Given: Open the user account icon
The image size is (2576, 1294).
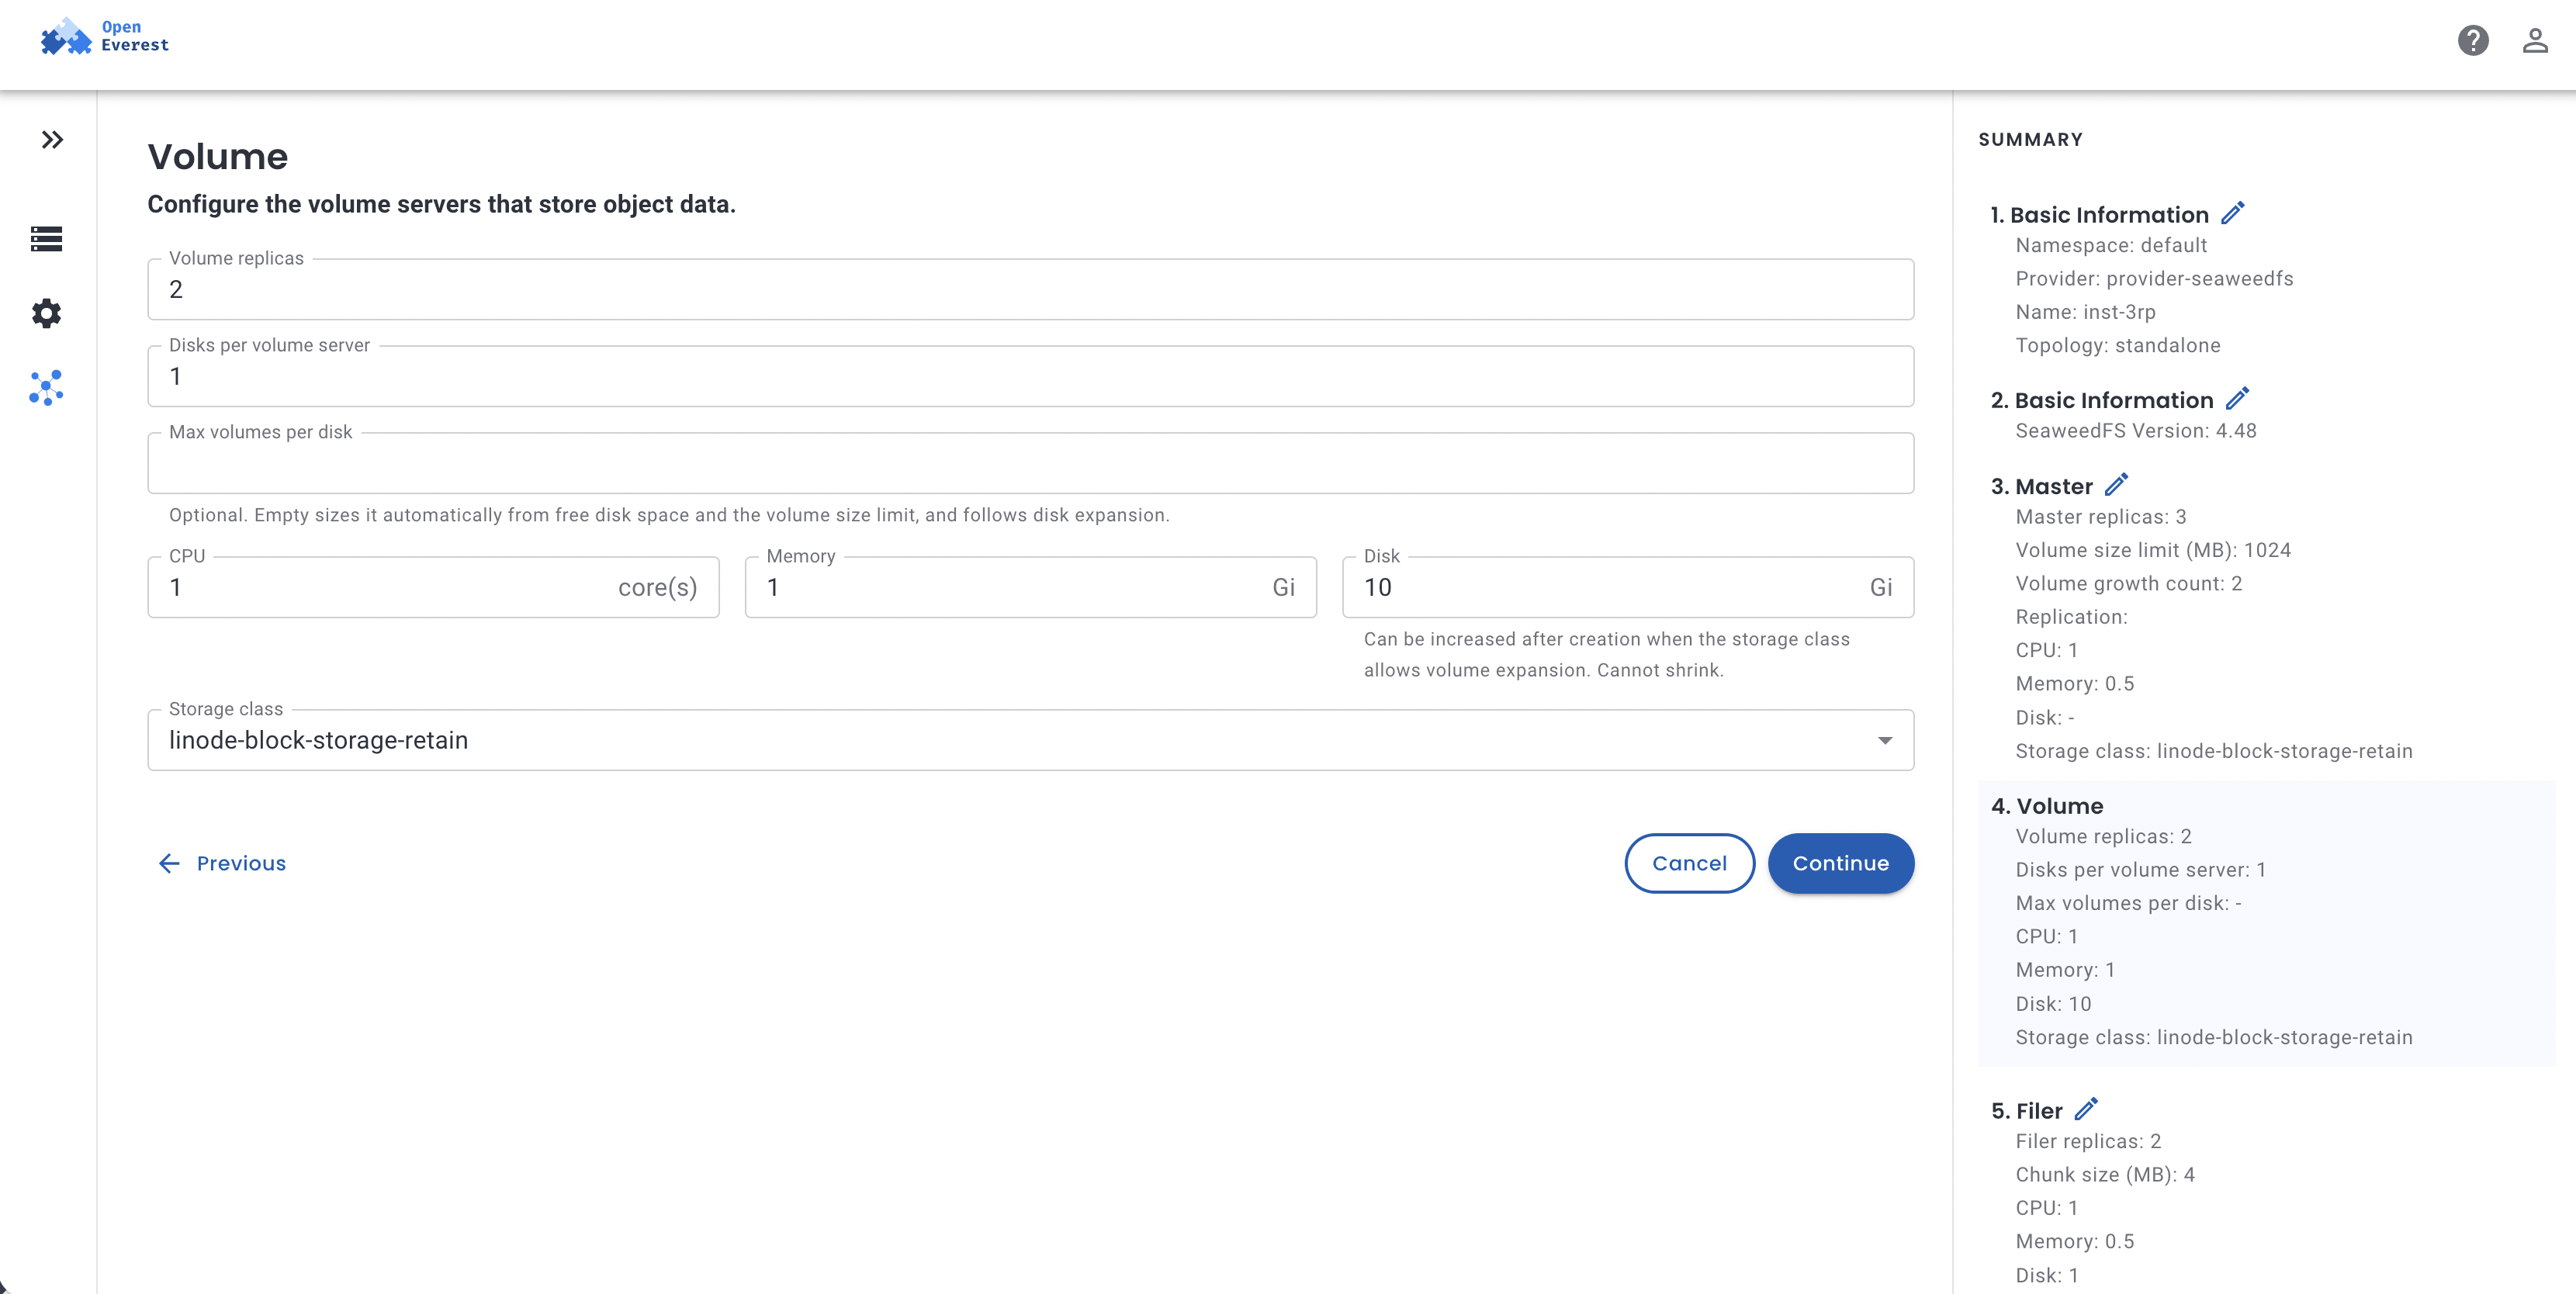Looking at the screenshot, I should click(x=2534, y=41).
